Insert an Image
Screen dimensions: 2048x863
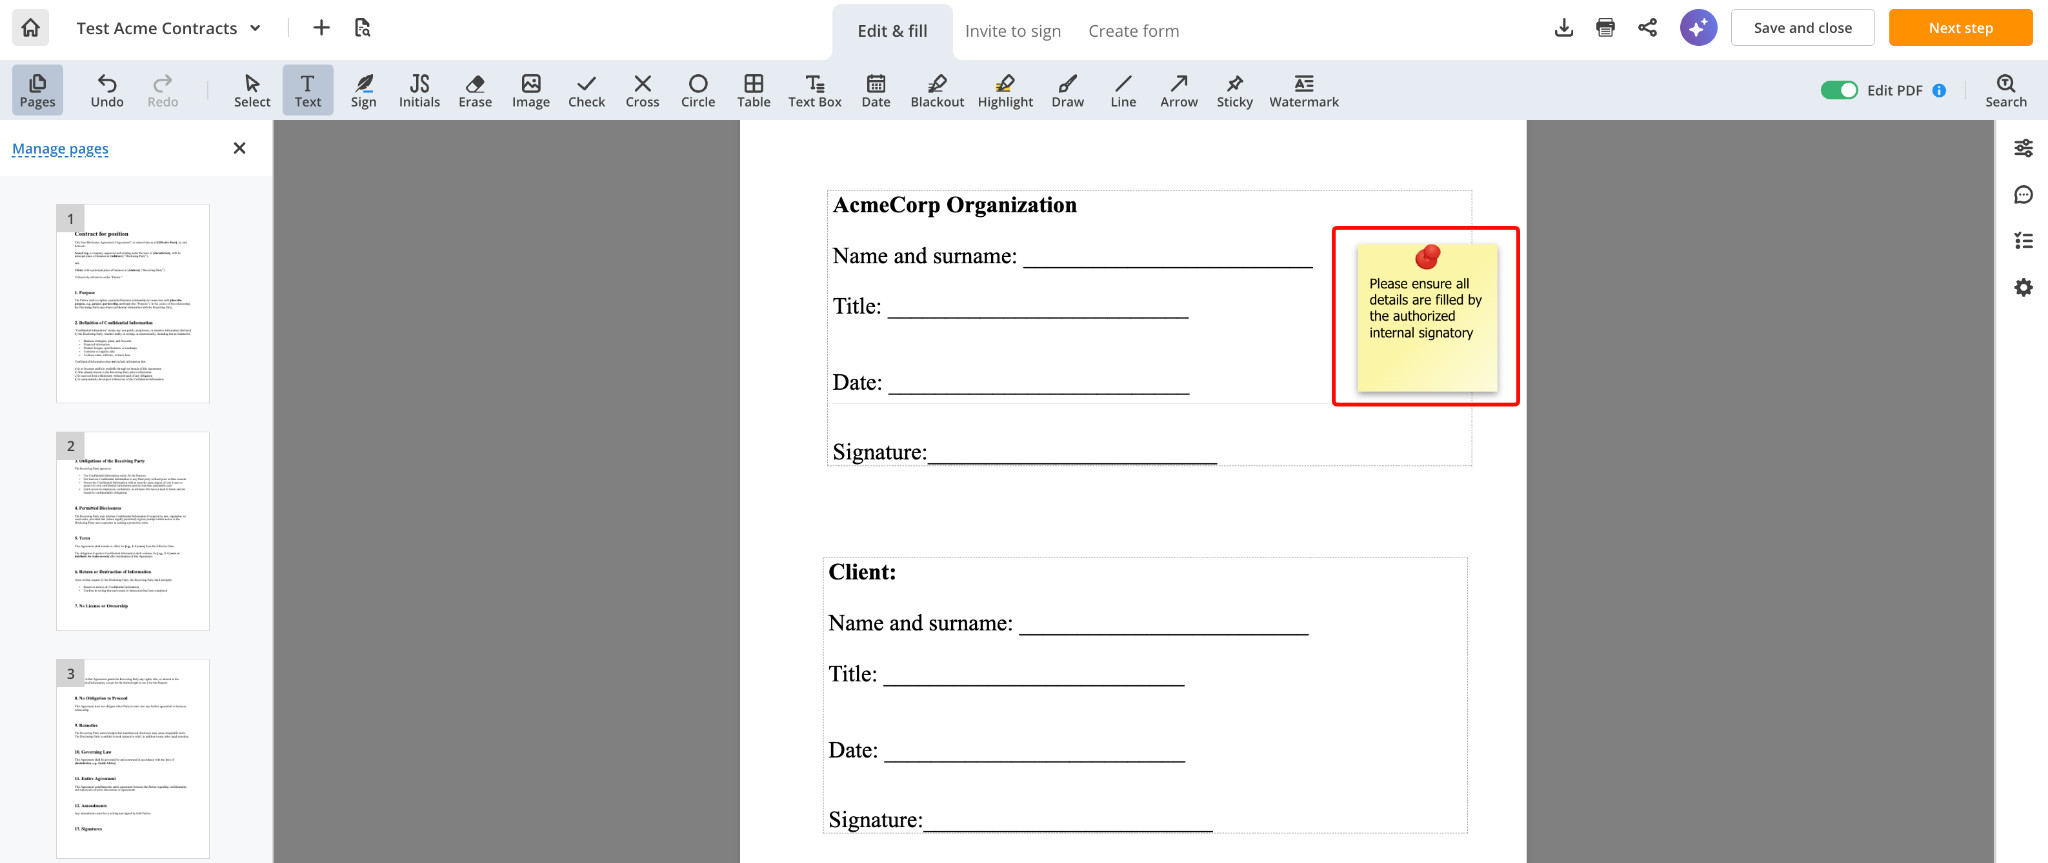click(531, 90)
